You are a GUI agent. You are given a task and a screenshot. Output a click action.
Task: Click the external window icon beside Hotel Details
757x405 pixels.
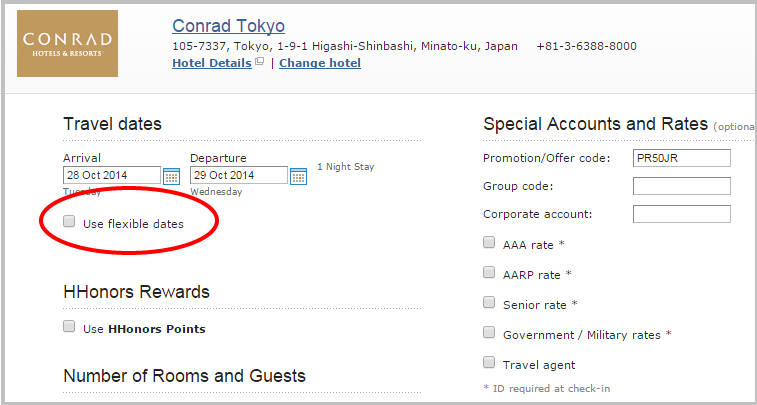(260, 62)
